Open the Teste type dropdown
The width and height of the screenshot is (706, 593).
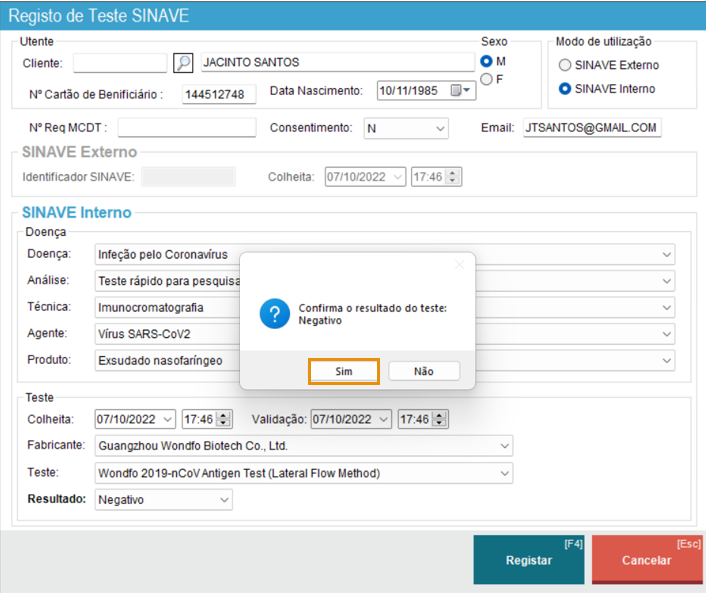(503, 473)
